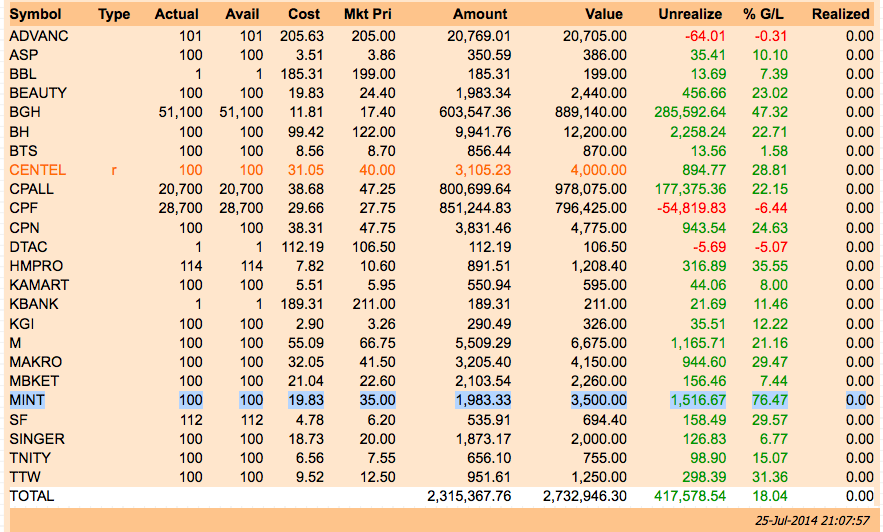Select the TTW symbol
The width and height of the screenshot is (883, 532).
pos(25,477)
